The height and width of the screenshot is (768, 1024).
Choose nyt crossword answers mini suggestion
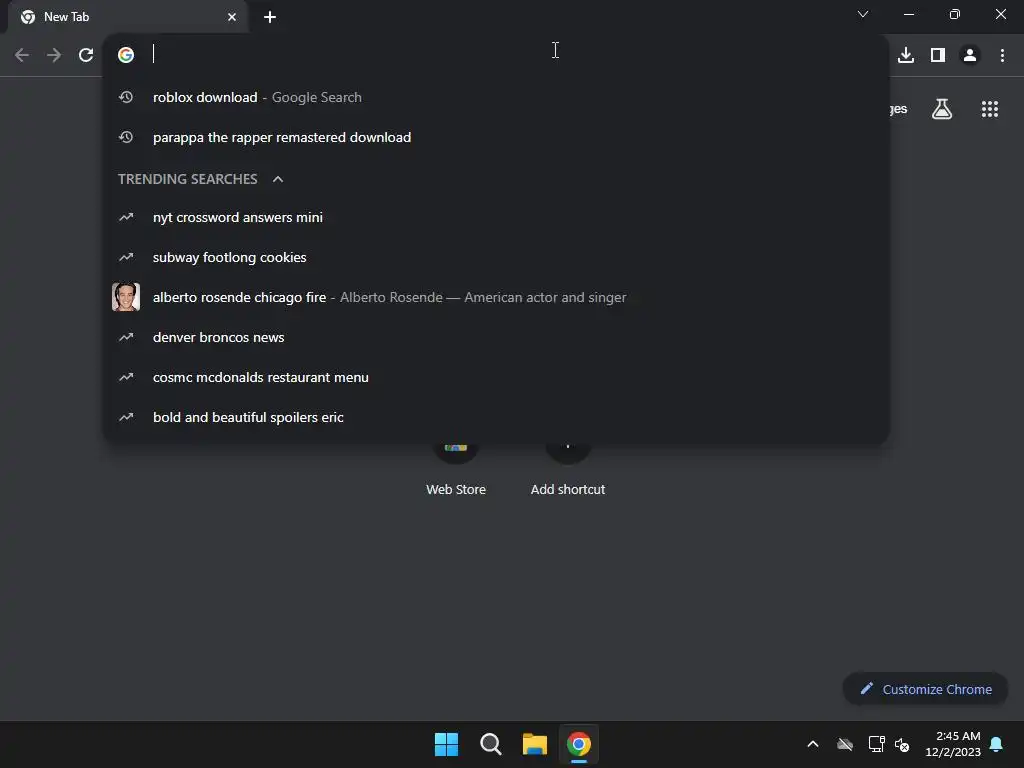[496, 217]
